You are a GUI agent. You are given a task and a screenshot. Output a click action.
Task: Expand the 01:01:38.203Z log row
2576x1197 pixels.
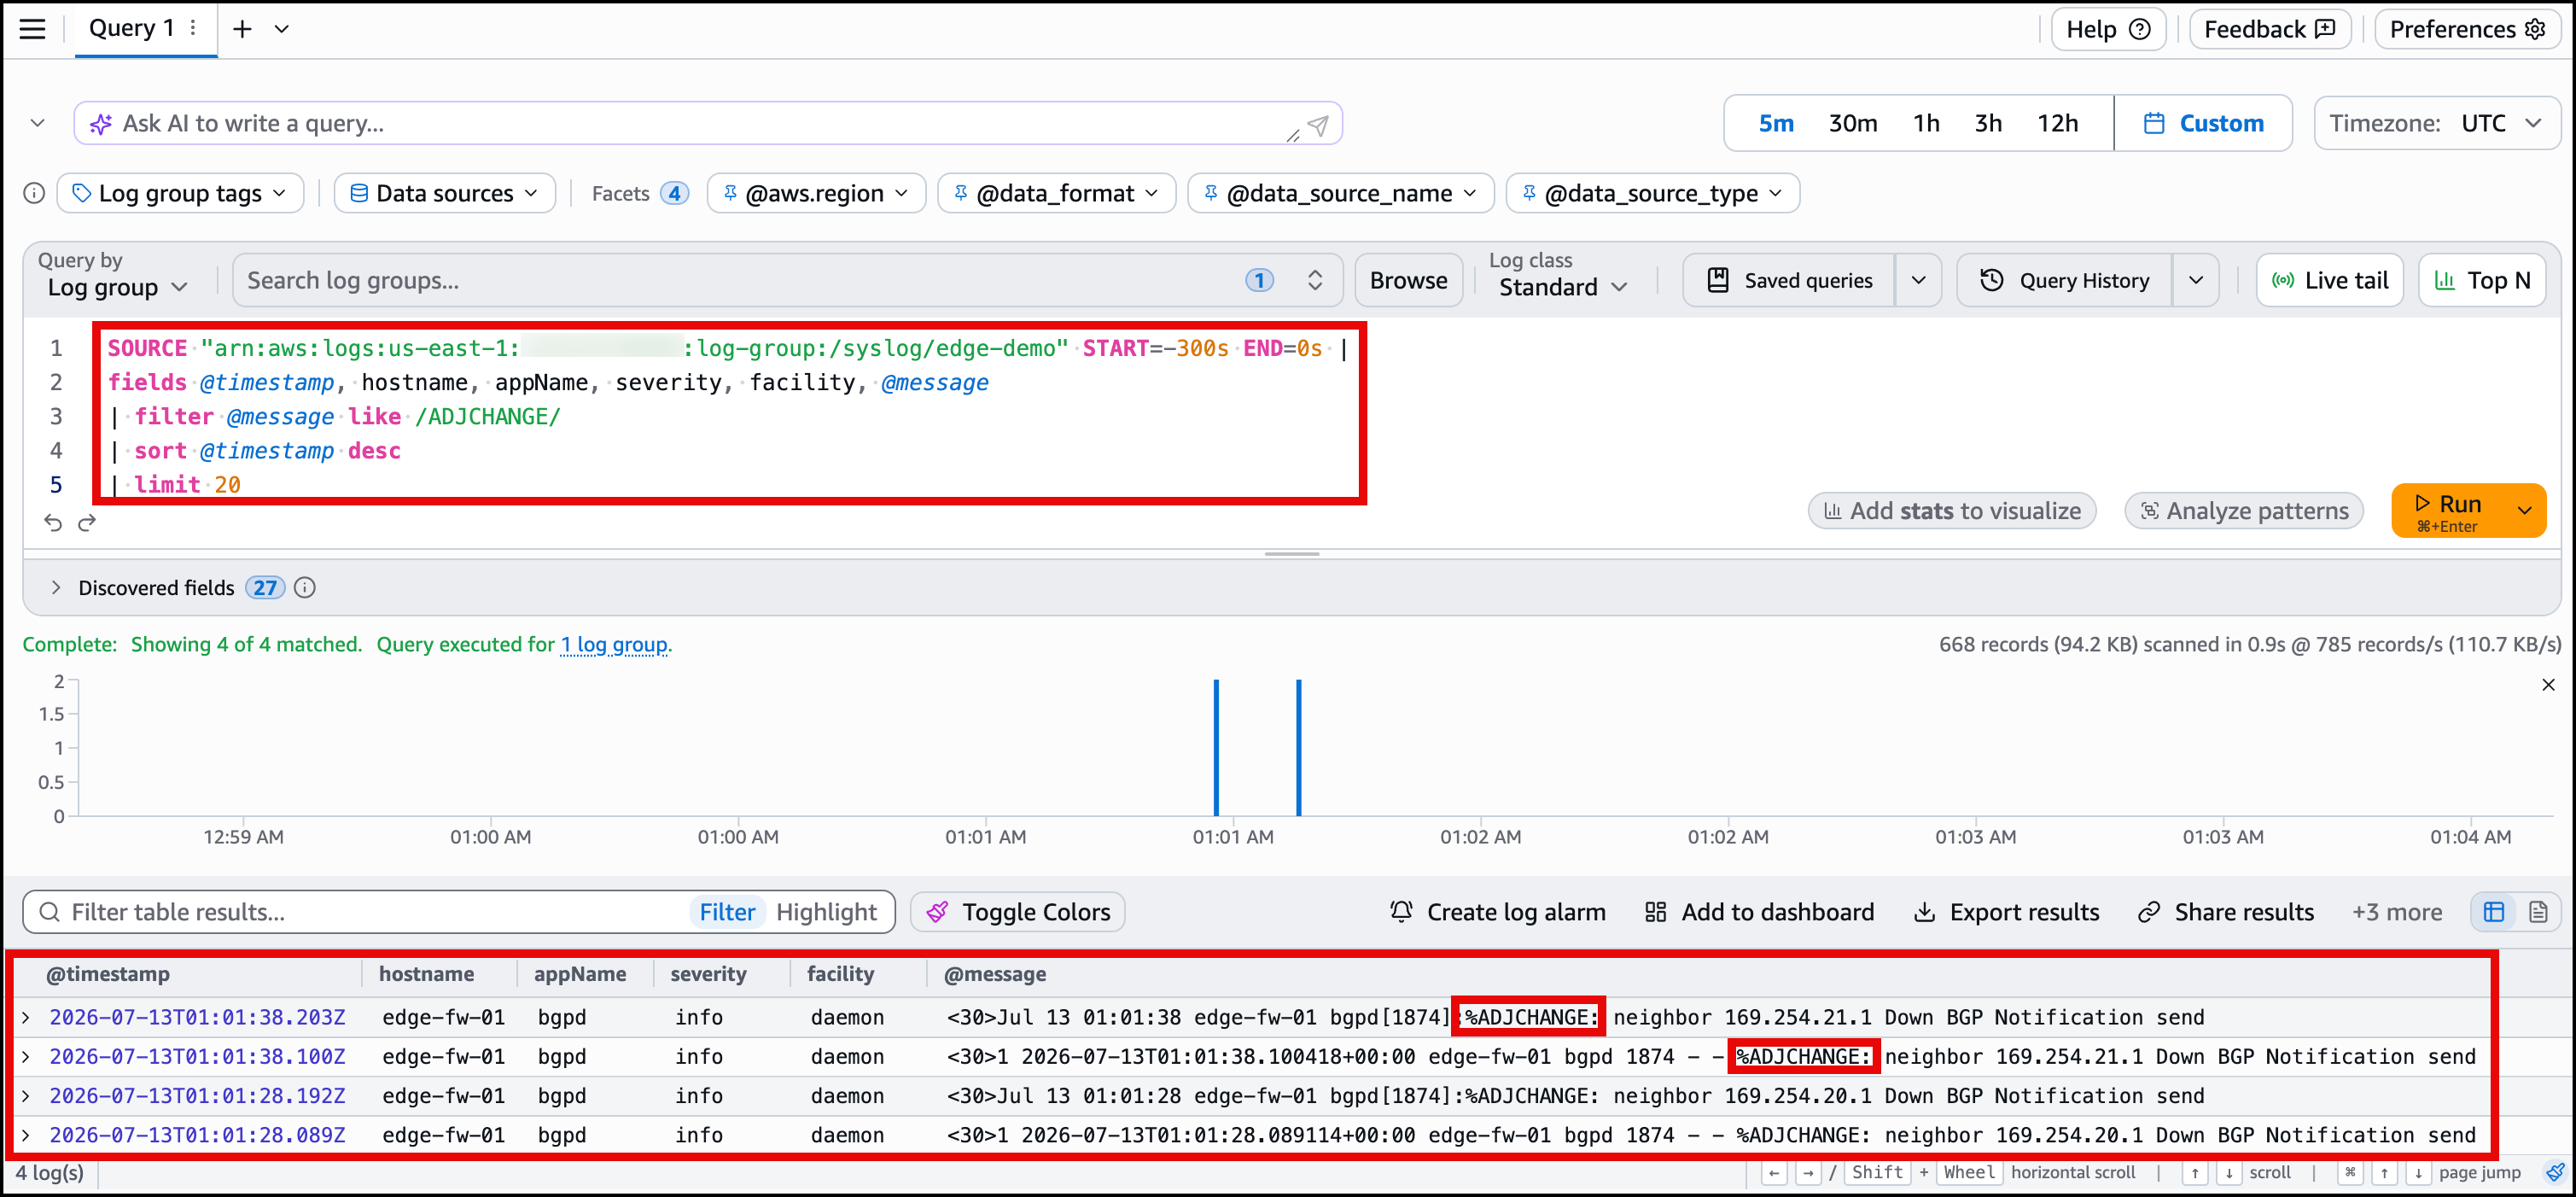26,1018
